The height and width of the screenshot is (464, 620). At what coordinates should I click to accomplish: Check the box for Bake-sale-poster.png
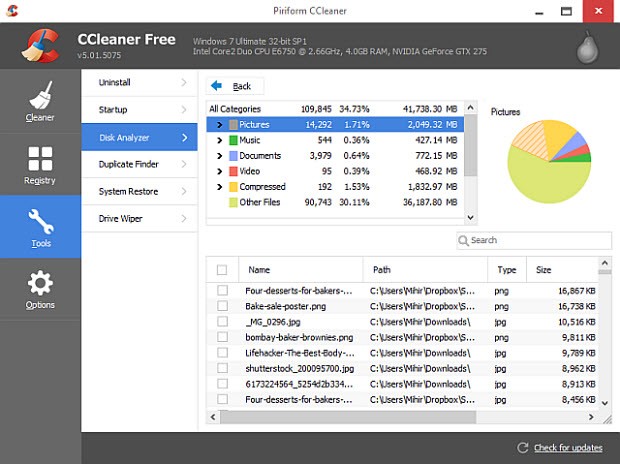click(223, 306)
